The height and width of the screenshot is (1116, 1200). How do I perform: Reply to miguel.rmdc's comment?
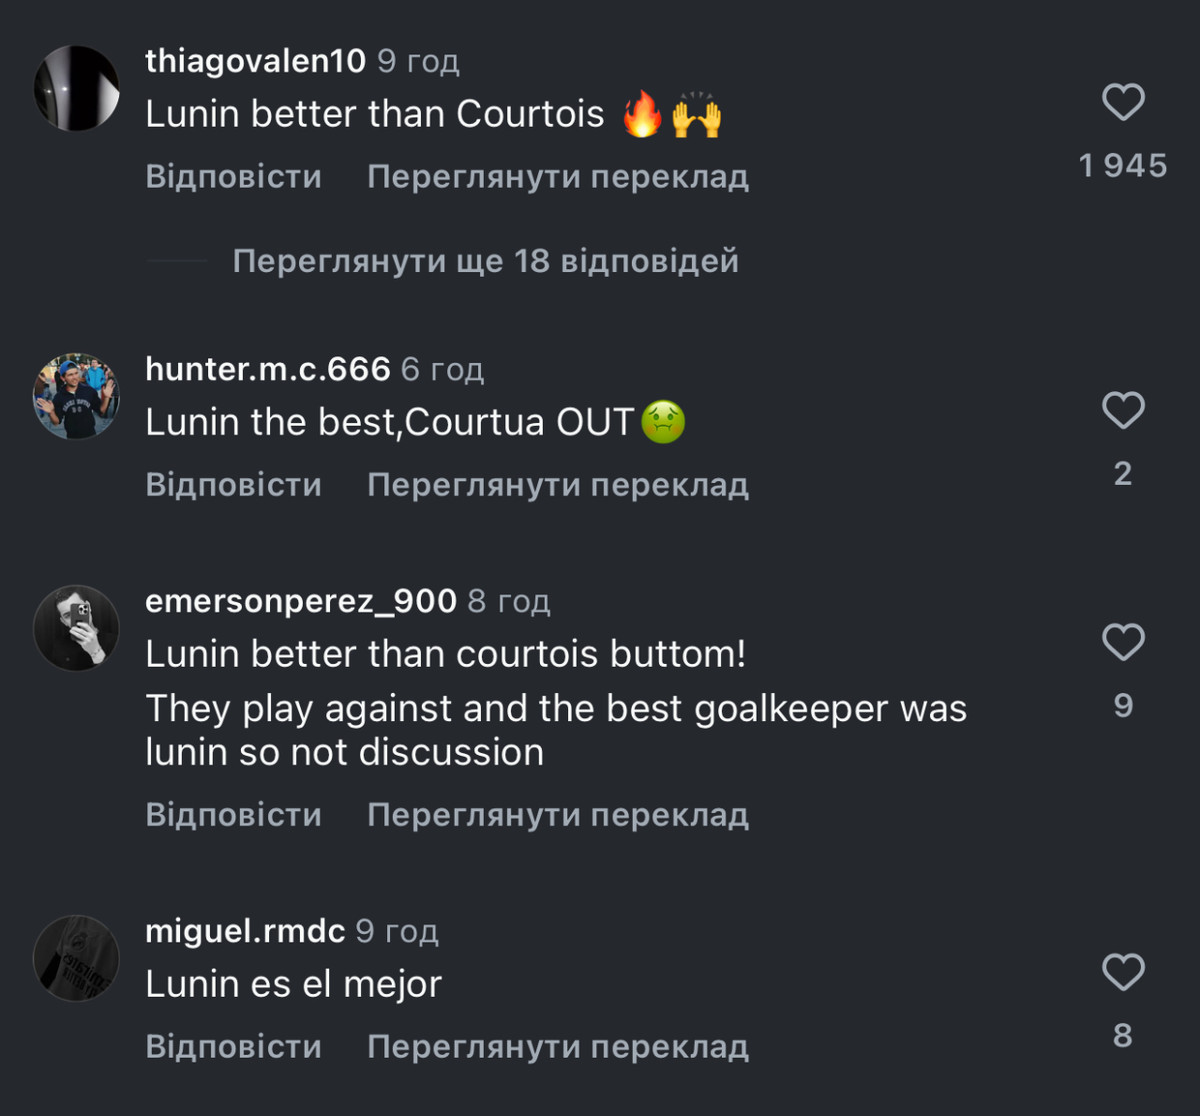233,1047
